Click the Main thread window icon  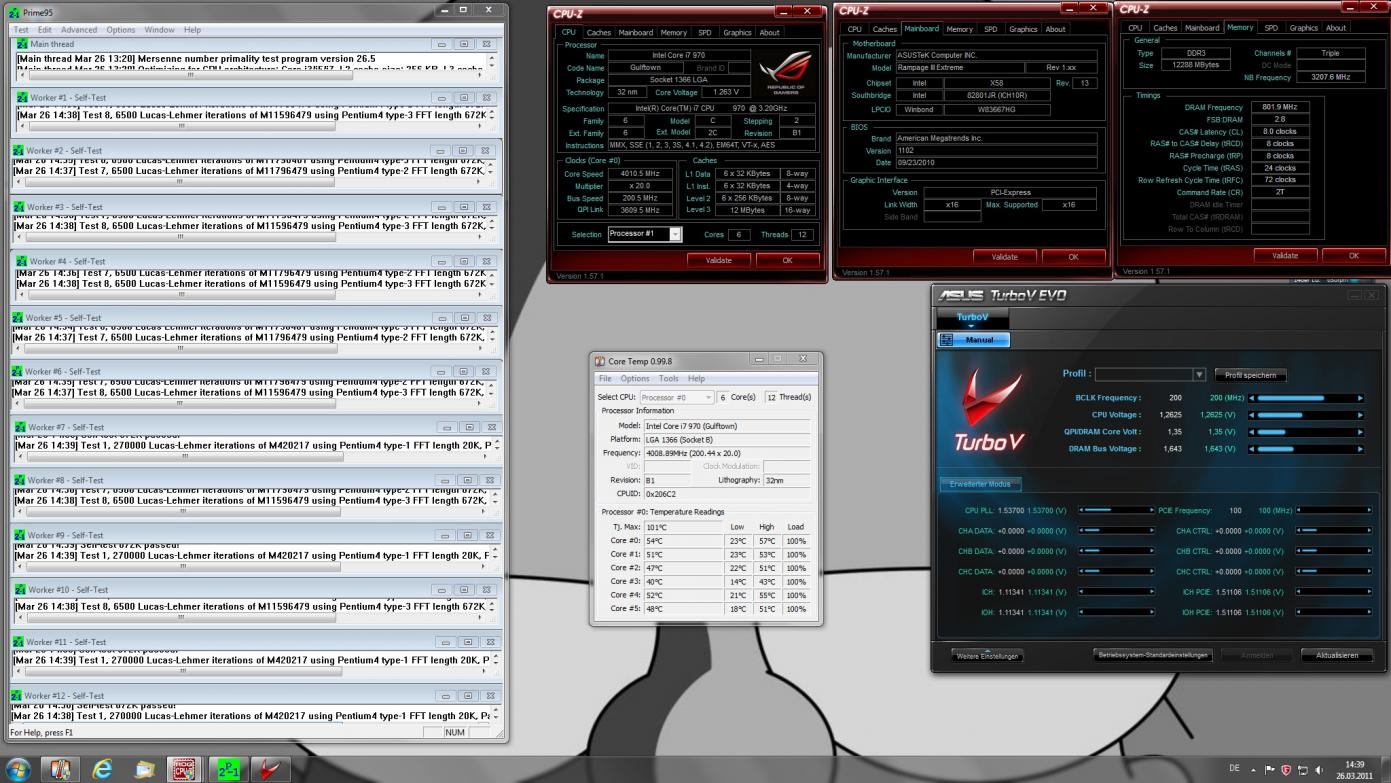pos(23,44)
